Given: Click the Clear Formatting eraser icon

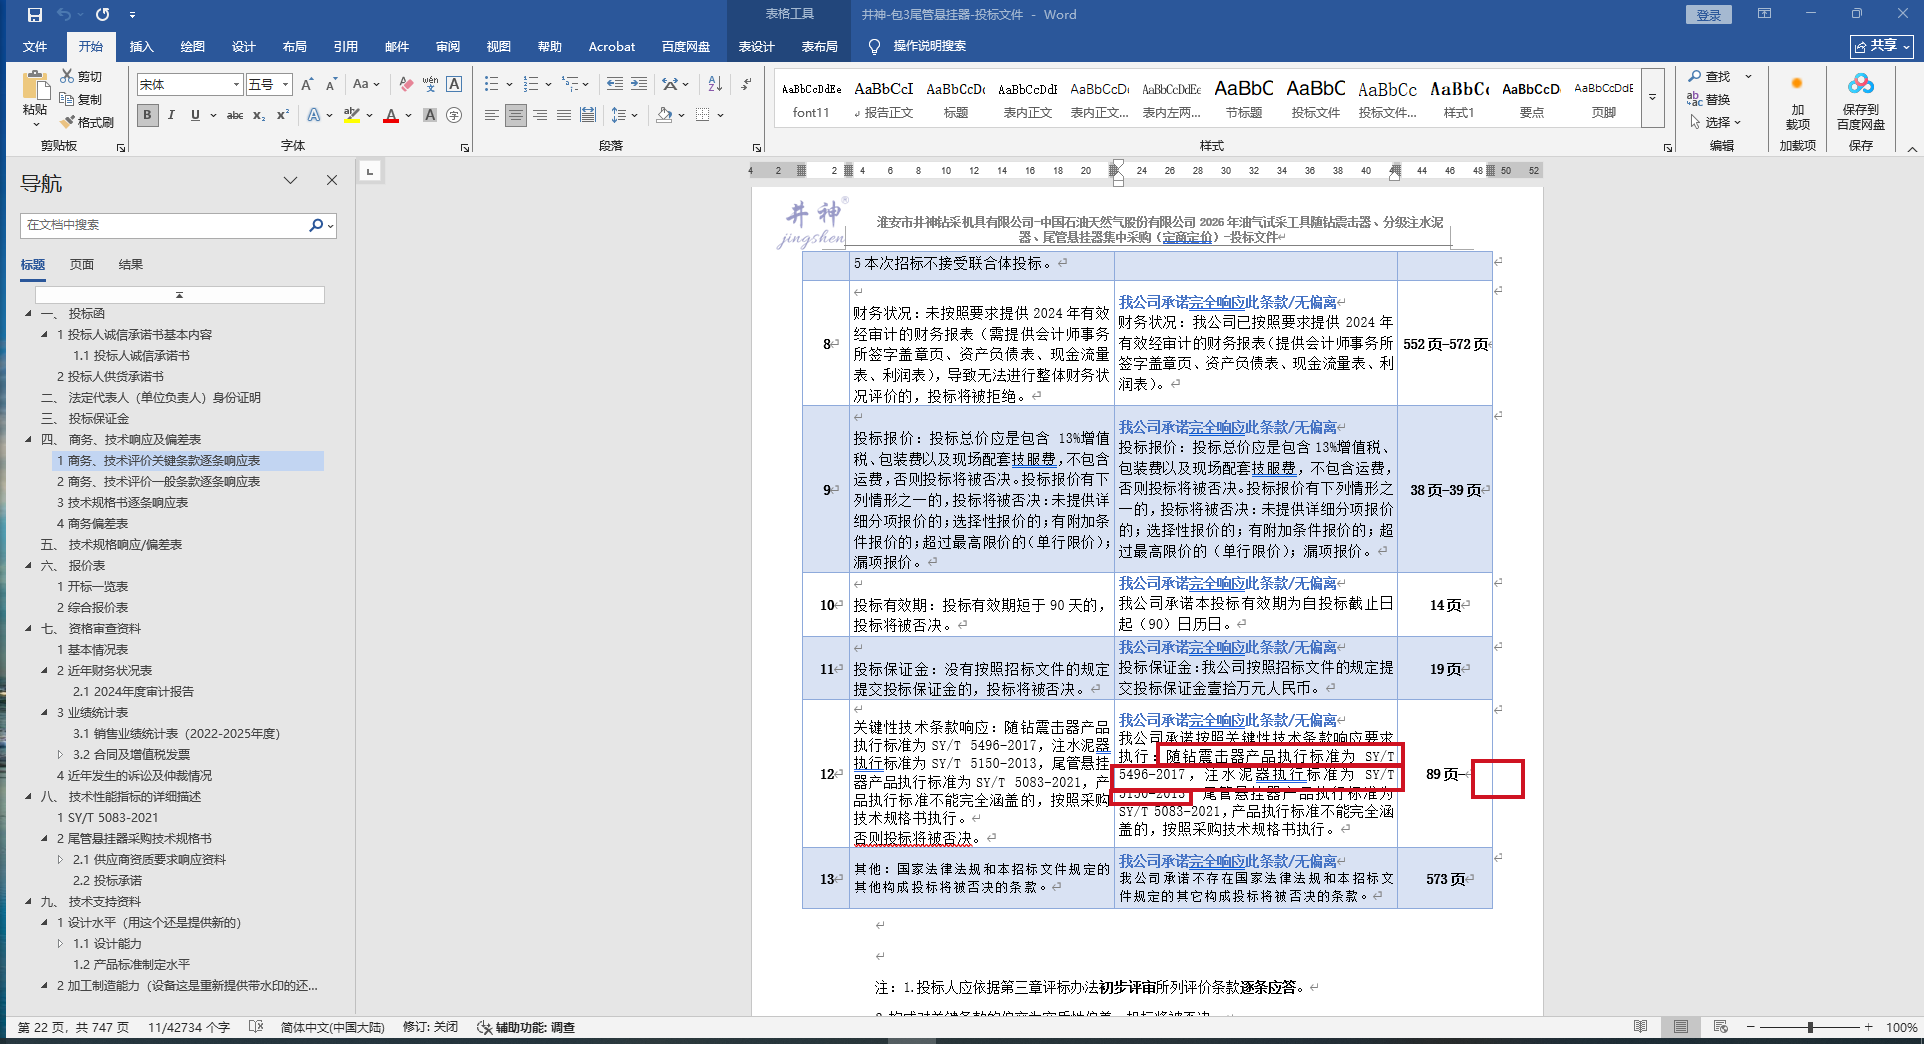Looking at the screenshot, I should coord(405,85).
